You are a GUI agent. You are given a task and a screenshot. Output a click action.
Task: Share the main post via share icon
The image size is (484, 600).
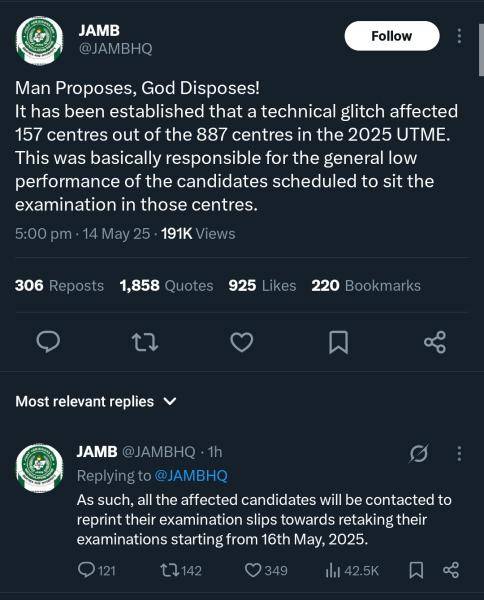coord(435,342)
